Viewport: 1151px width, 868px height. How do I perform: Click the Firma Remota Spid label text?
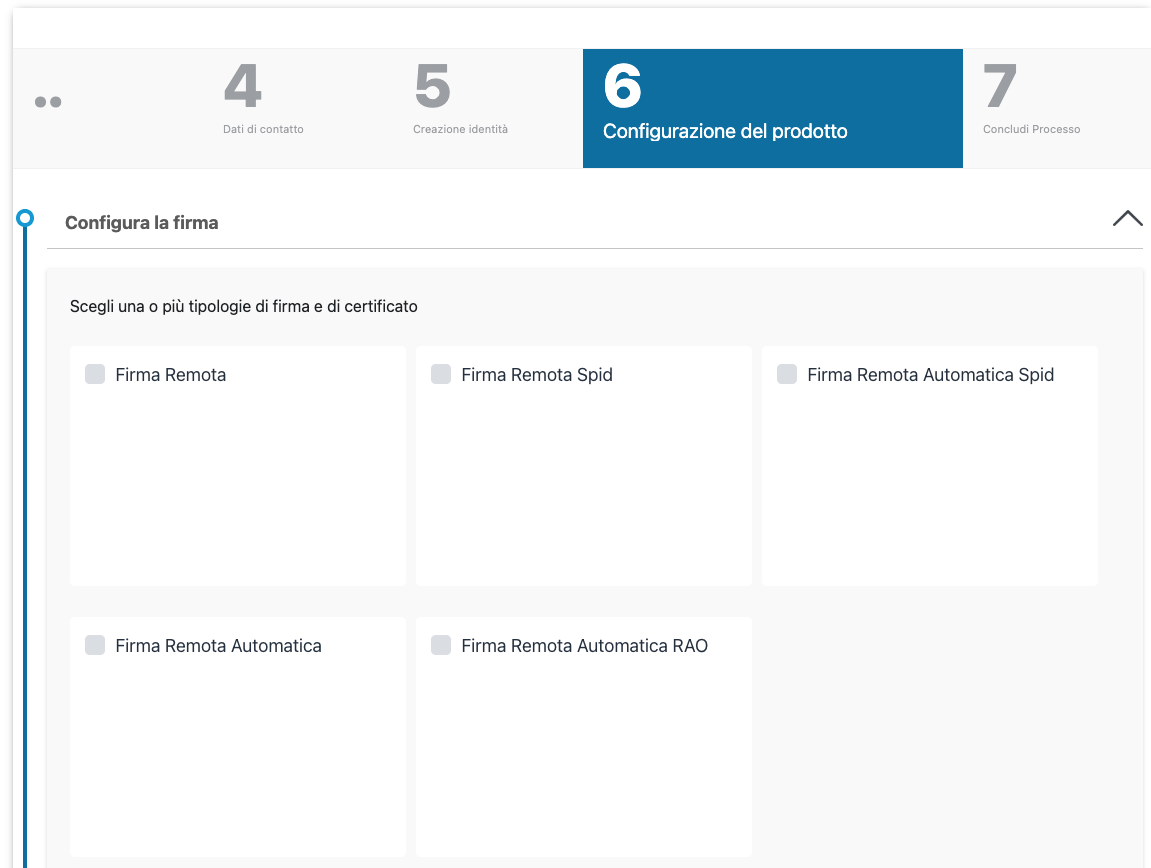point(537,375)
